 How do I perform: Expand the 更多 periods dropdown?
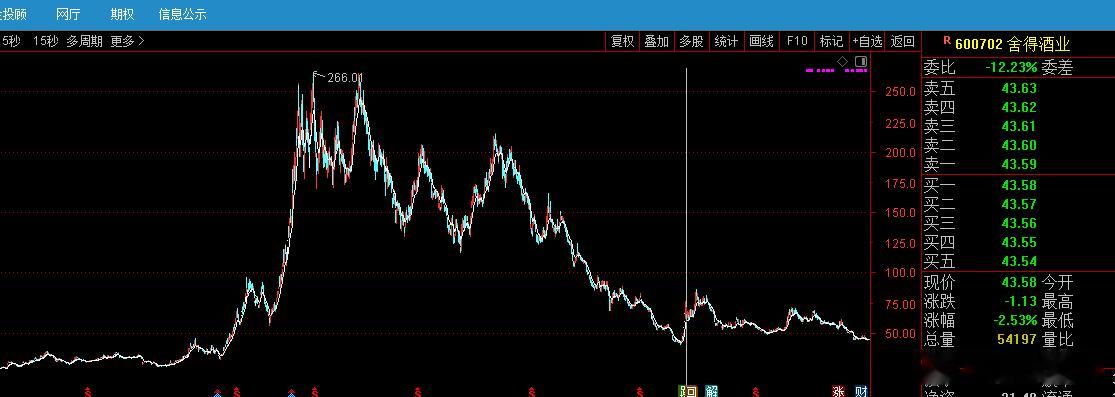tap(127, 41)
